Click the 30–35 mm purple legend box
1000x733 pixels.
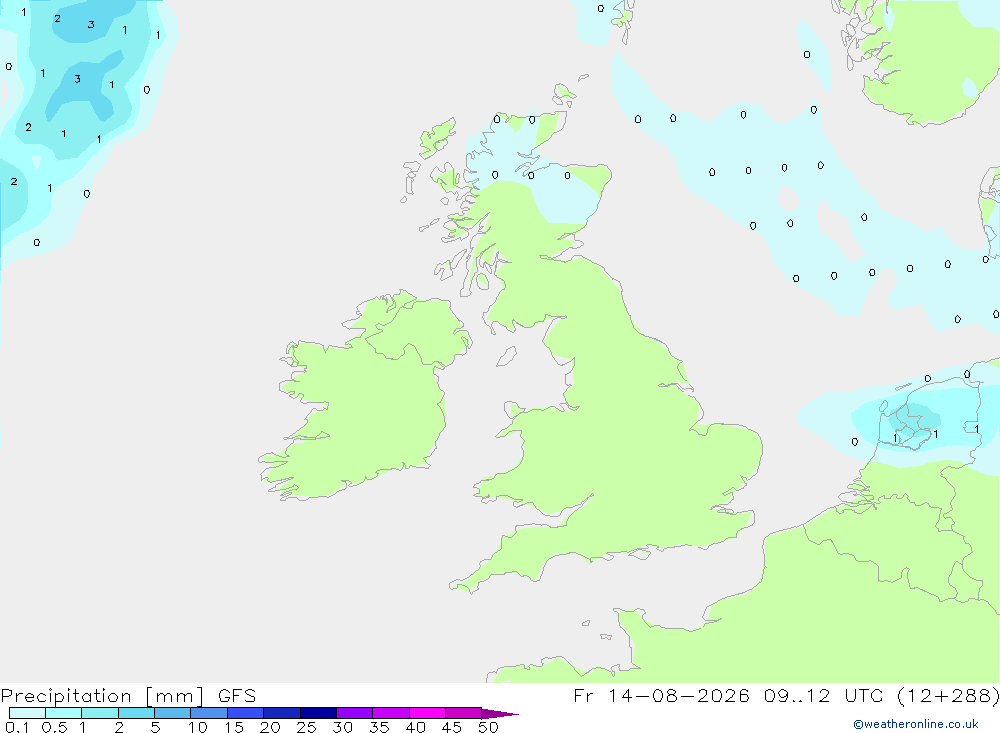(x=355, y=713)
